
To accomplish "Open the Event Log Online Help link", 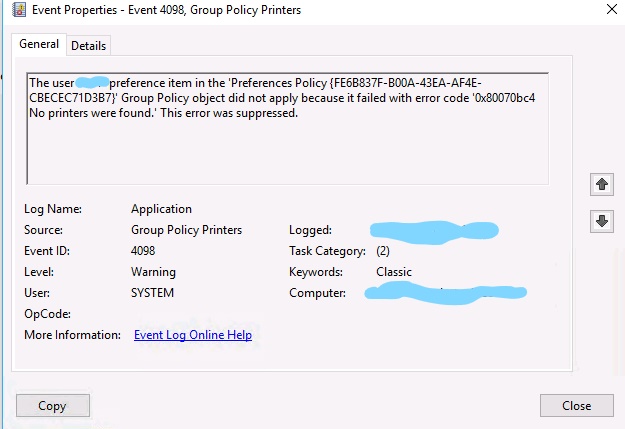I will pos(193,335).
